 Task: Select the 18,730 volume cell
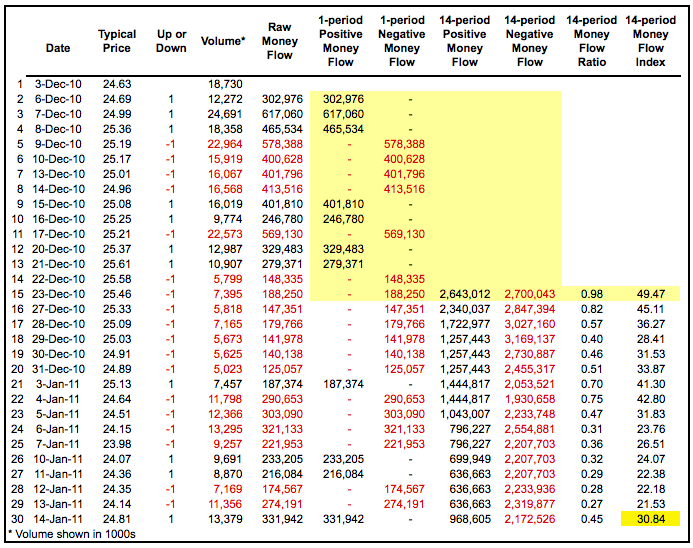[225, 84]
